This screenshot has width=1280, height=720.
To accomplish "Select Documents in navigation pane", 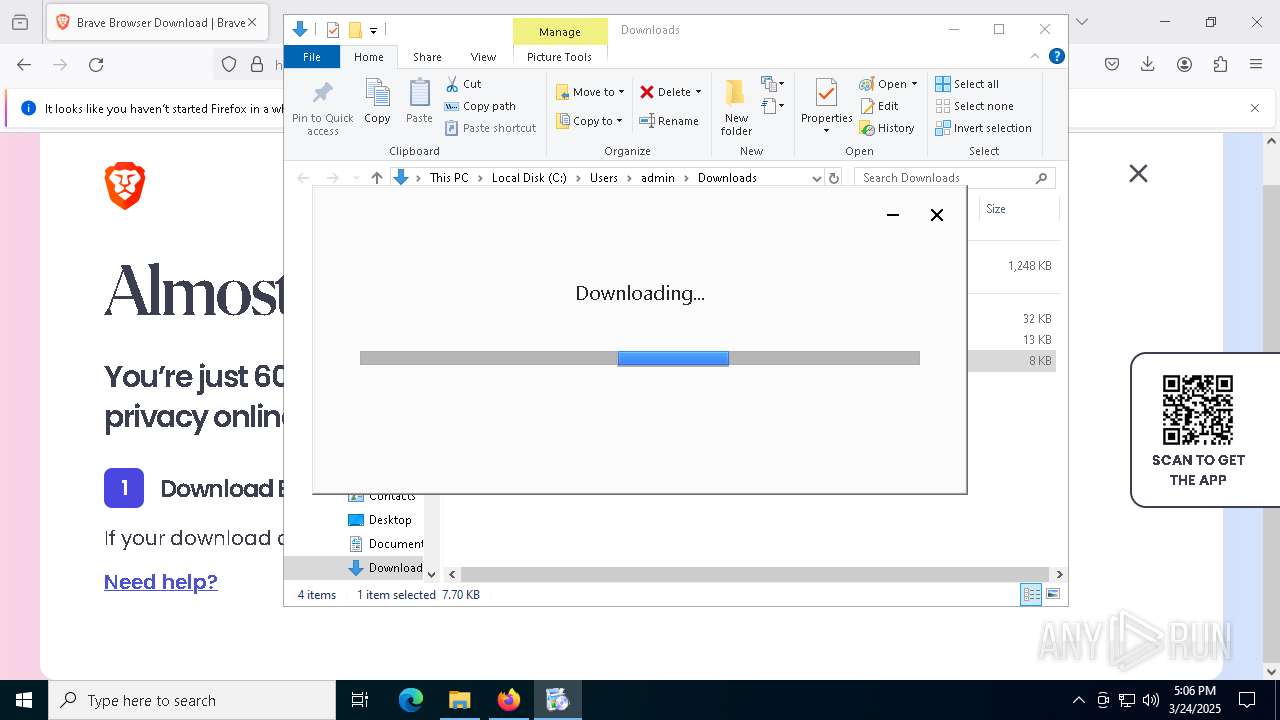I will click(x=386, y=544).
